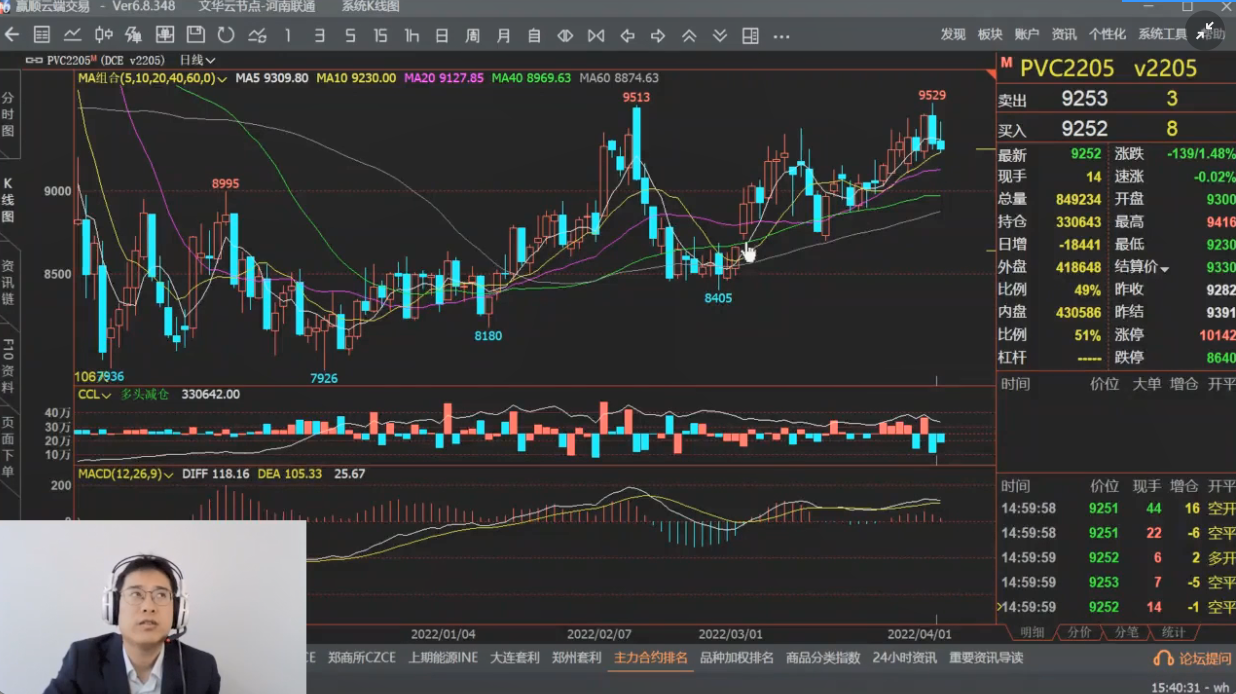Toggle the eye-shaped display icon
Screen dimensions: 1236x694
(565, 35)
